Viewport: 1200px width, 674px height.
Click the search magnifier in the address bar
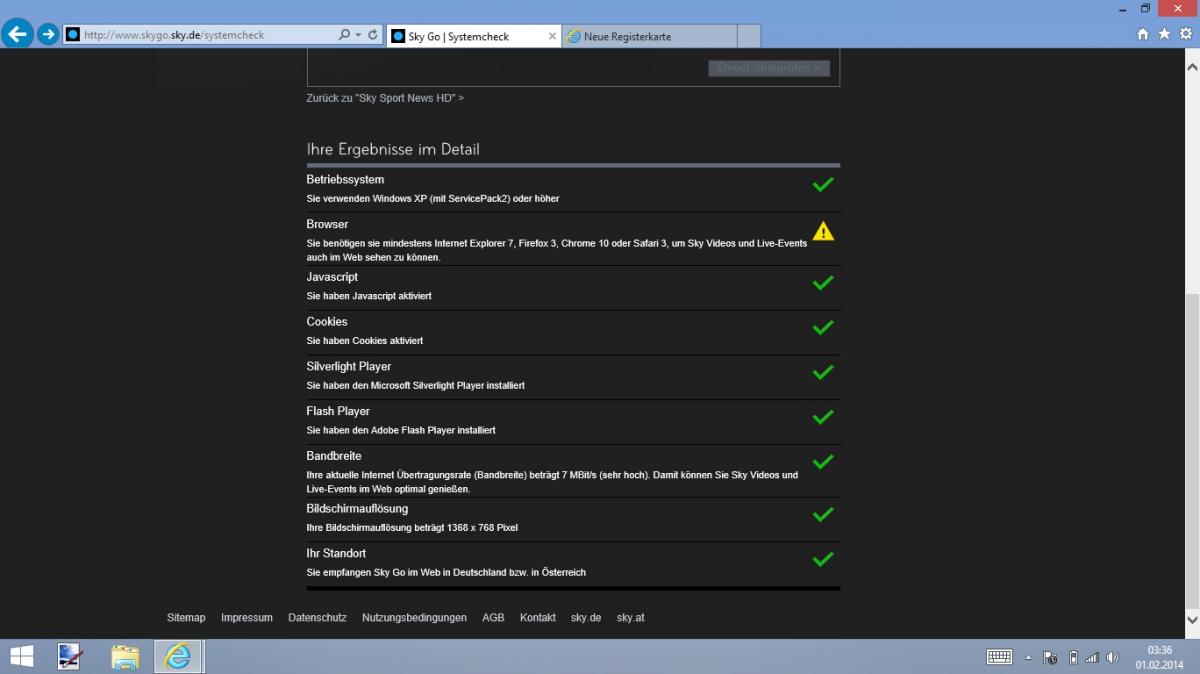[x=344, y=35]
